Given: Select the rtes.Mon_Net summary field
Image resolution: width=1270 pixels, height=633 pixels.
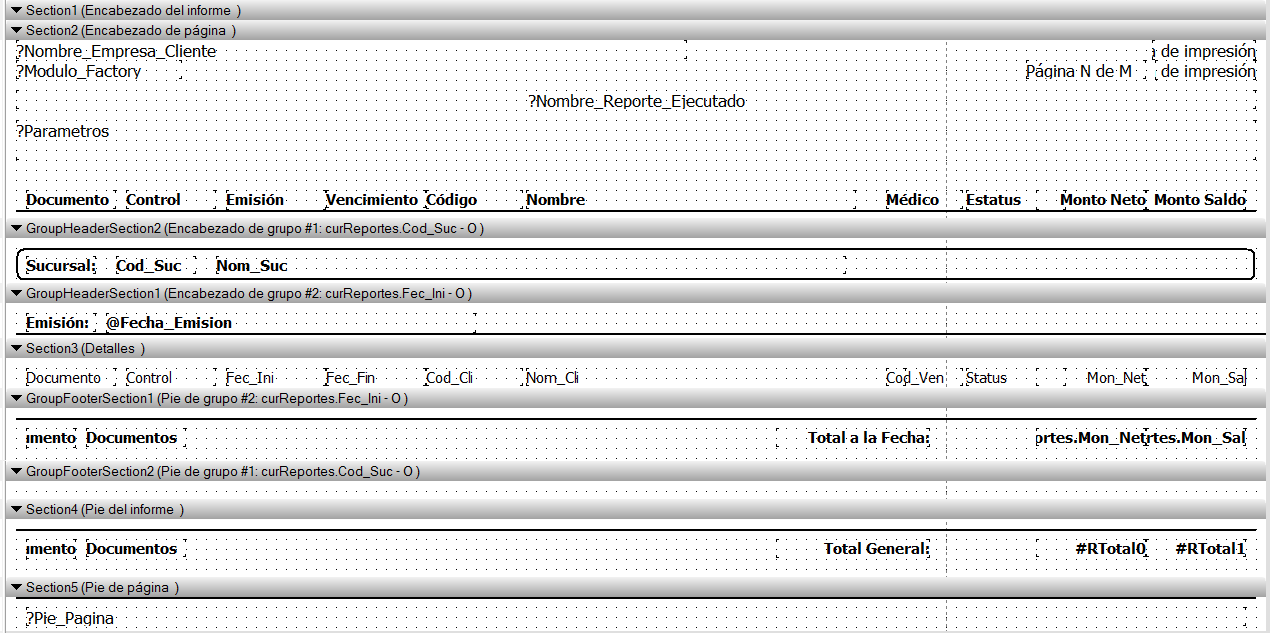Looking at the screenshot, I should [x=1091, y=438].
